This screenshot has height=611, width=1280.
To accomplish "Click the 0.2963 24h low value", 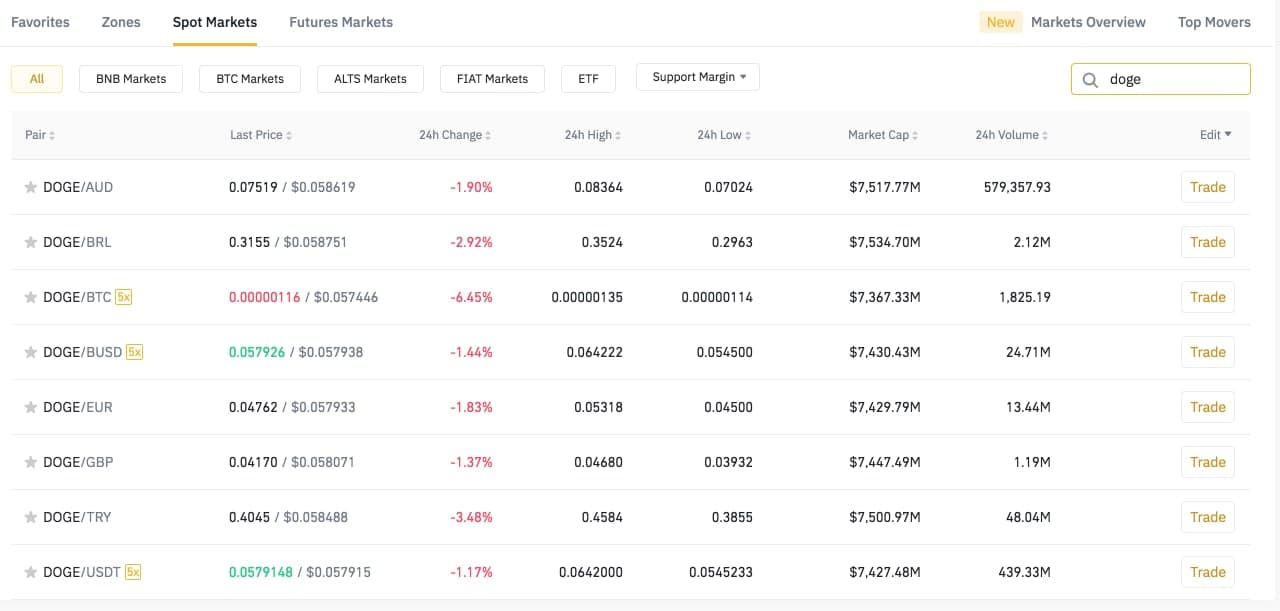I will (732, 242).
